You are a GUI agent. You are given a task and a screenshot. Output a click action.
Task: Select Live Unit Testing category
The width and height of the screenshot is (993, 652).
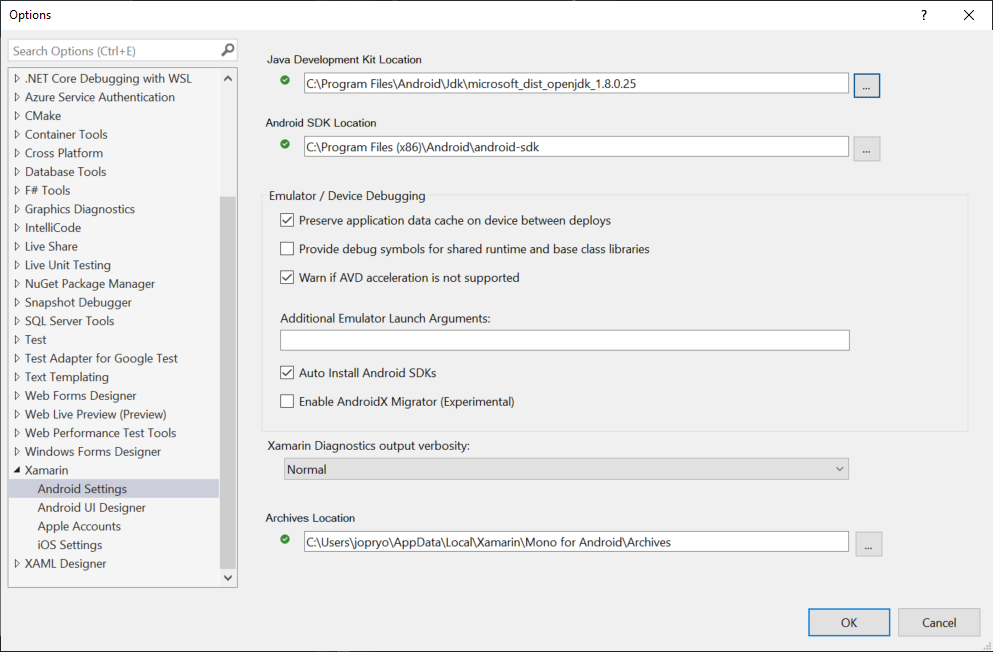point(68,265)
